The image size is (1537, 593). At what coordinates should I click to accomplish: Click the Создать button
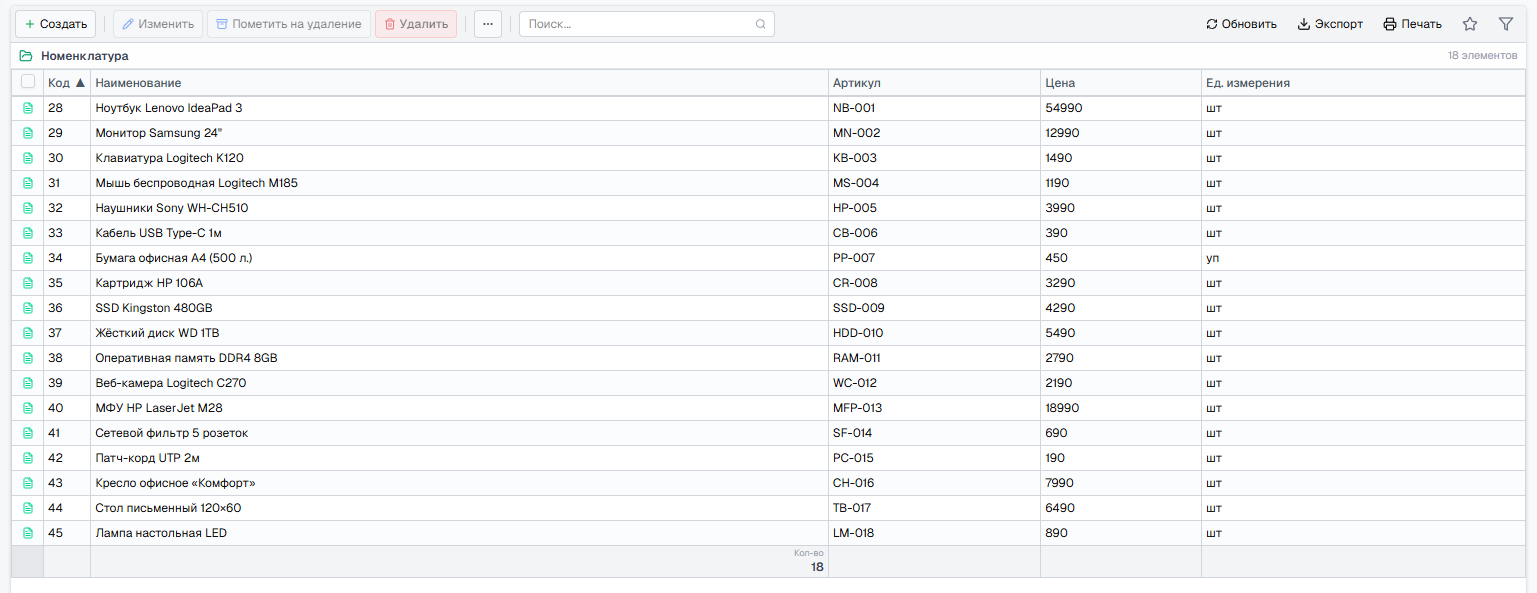click(56, 24)
